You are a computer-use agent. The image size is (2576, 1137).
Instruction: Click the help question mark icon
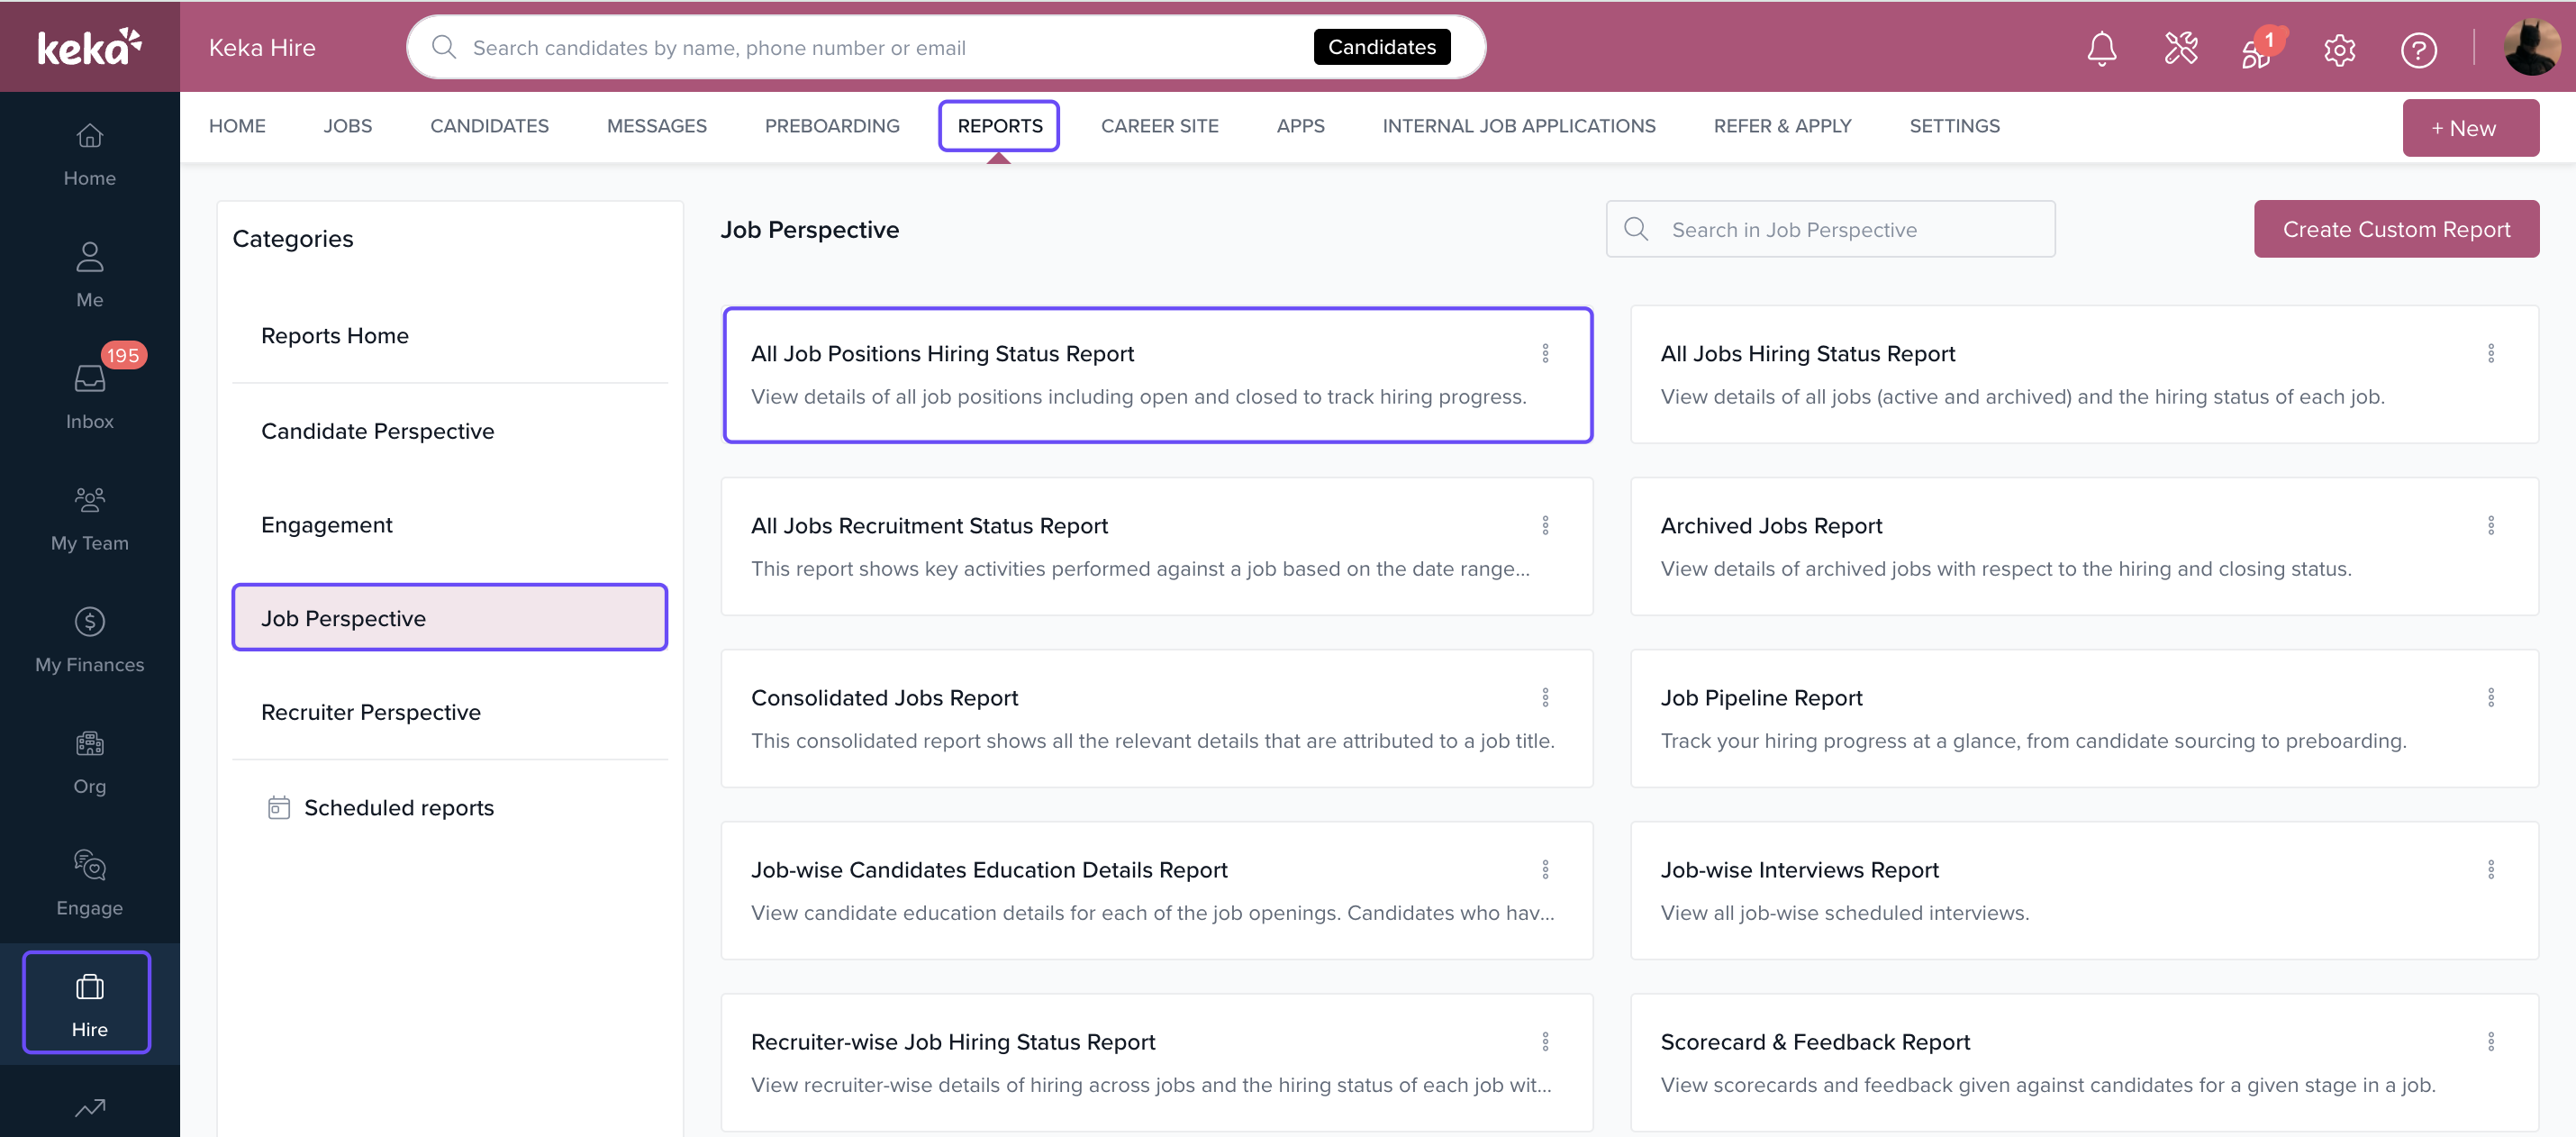[2417, 50]
